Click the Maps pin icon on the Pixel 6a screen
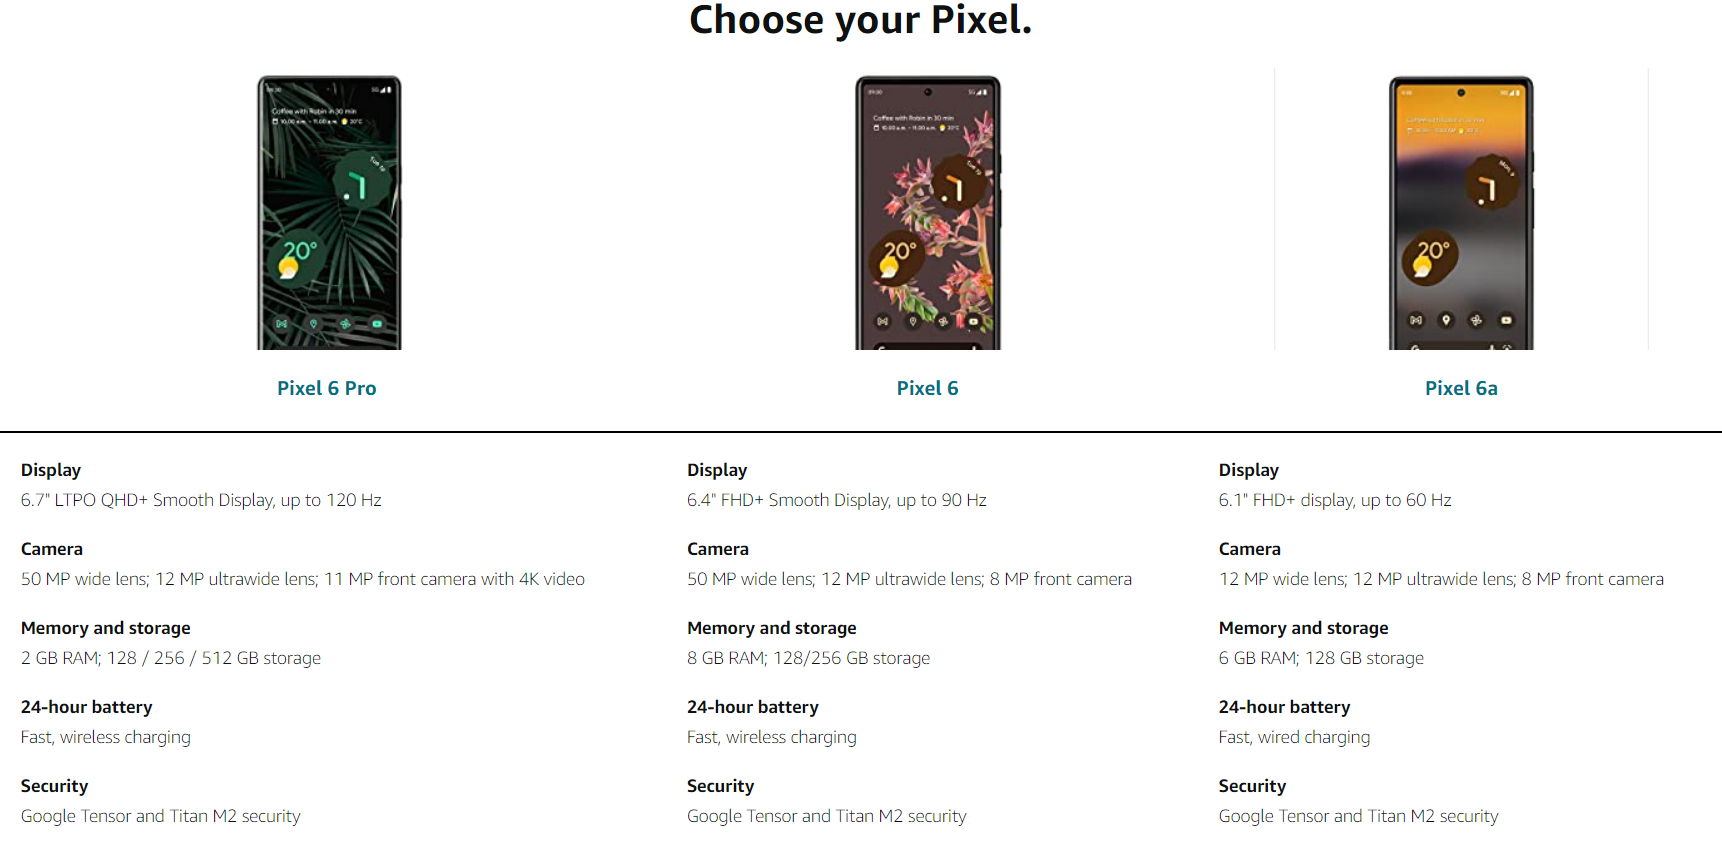This screenshot has height=858, width=1722. point(1446,320)
